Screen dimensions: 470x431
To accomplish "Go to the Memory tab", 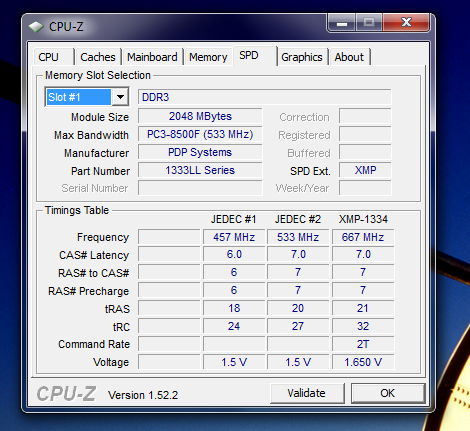I will pyautogui.click(x=208, y=57).
